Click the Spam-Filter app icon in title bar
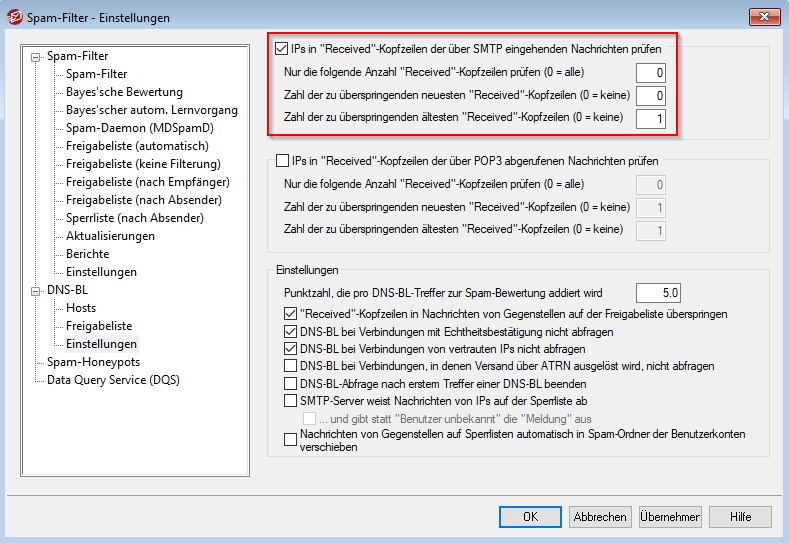The image size is (789, 543). click(x=15, y=17)
